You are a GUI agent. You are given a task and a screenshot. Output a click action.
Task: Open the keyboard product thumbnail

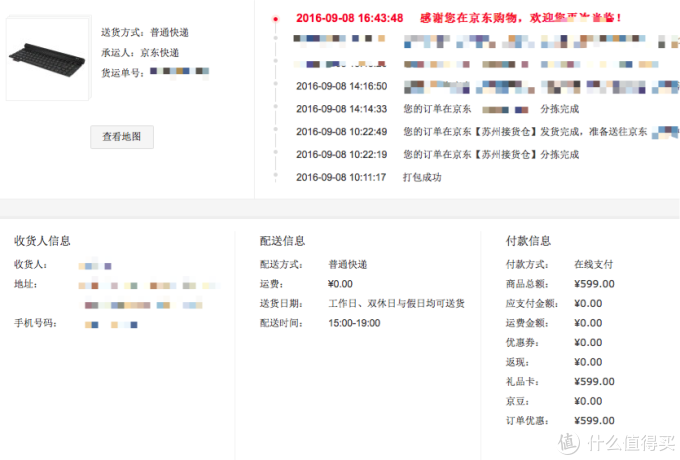[47, 59]
